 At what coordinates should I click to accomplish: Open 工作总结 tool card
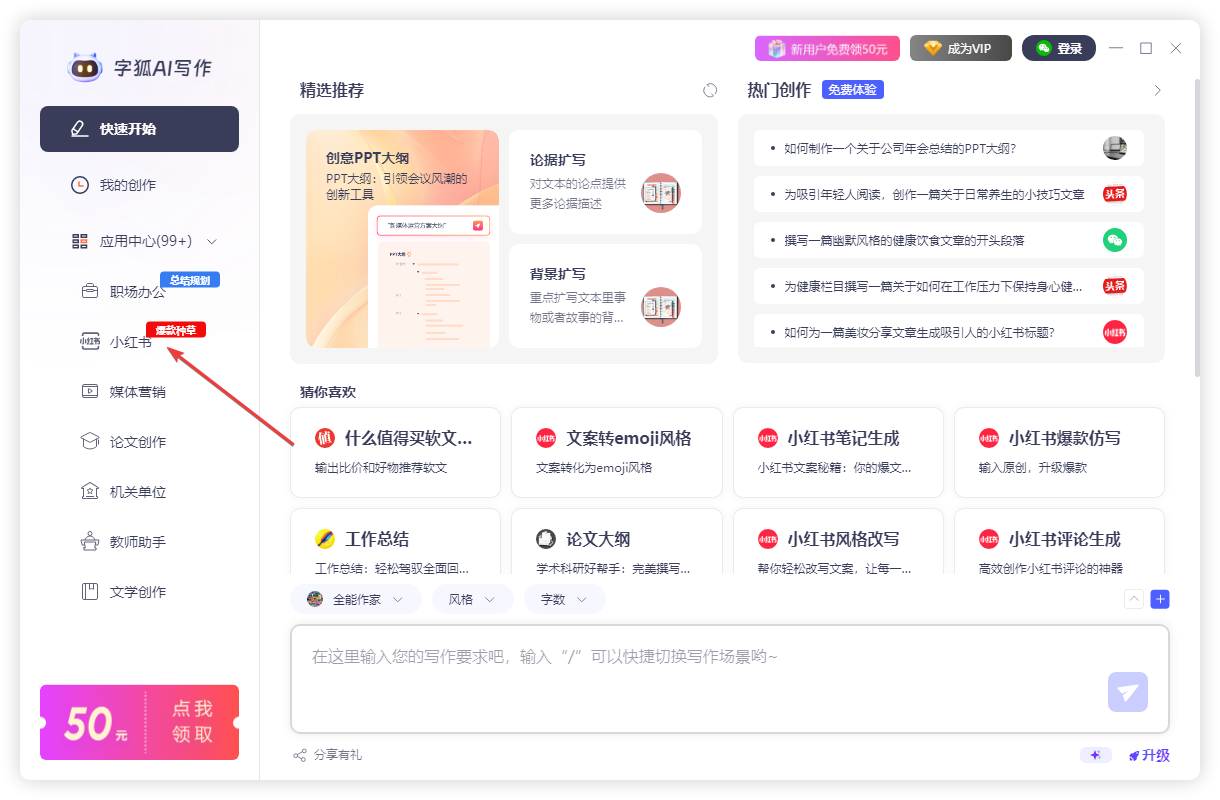pyautogui.click(x=395, y=542)
